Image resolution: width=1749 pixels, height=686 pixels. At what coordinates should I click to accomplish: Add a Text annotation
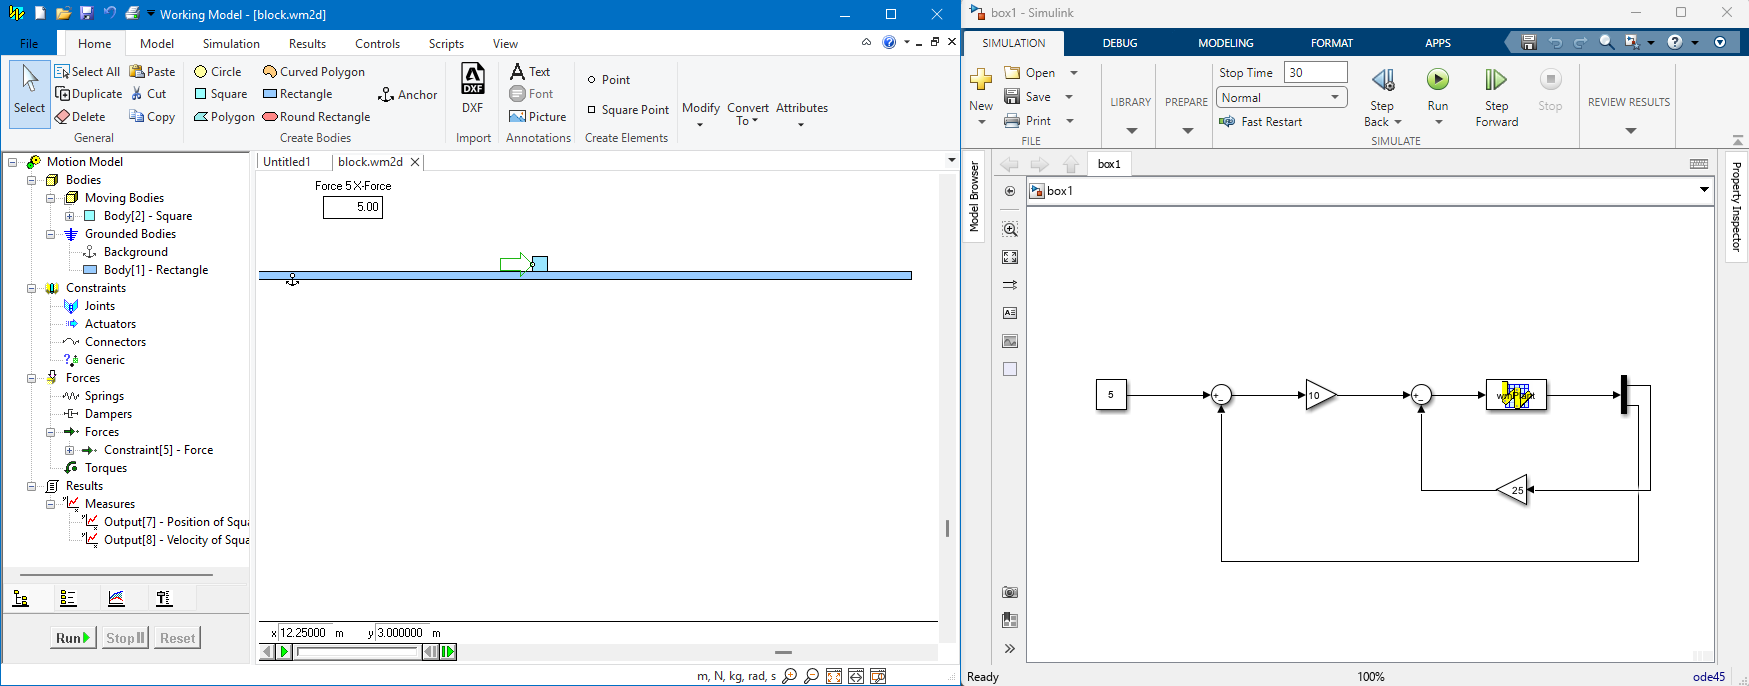530,72
